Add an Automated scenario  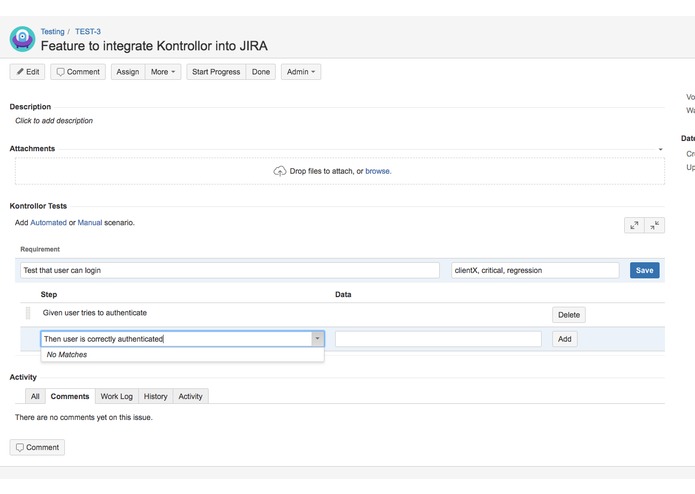(48, 222)
